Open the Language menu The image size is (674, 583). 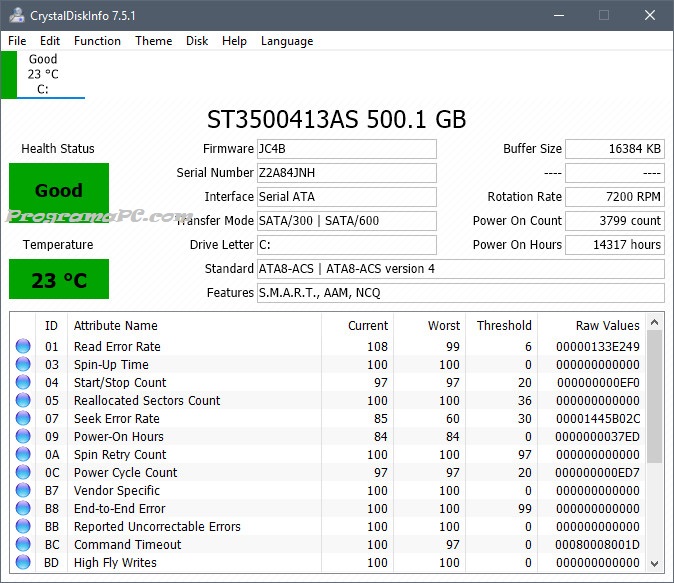tap(287, 41)
